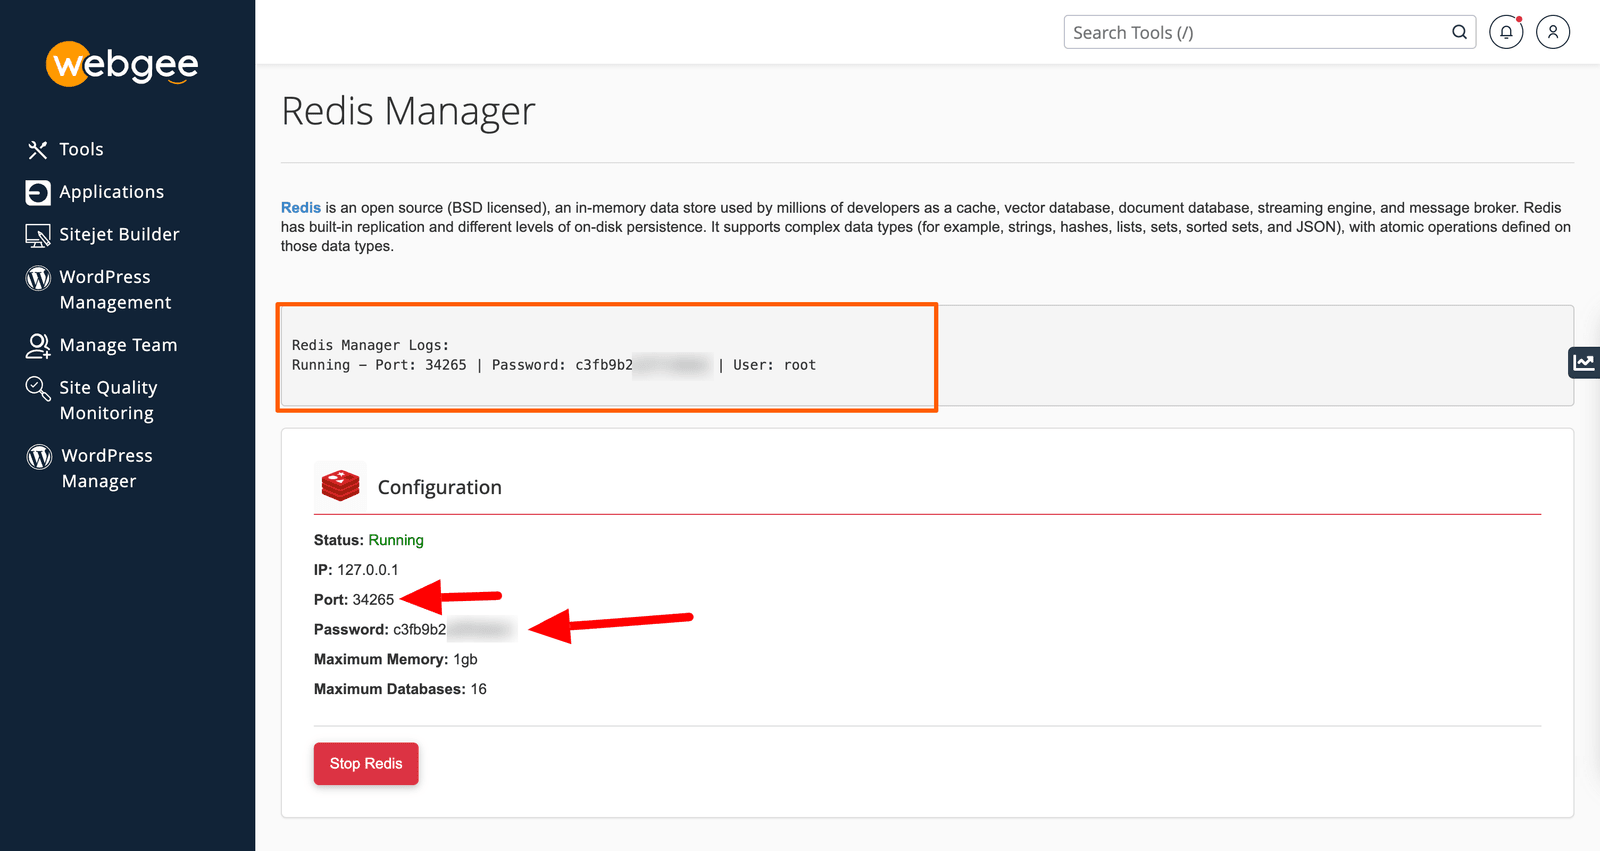Click the Maximum Databases: 16 entry
1600x851 pixels.
coord(400,689)
